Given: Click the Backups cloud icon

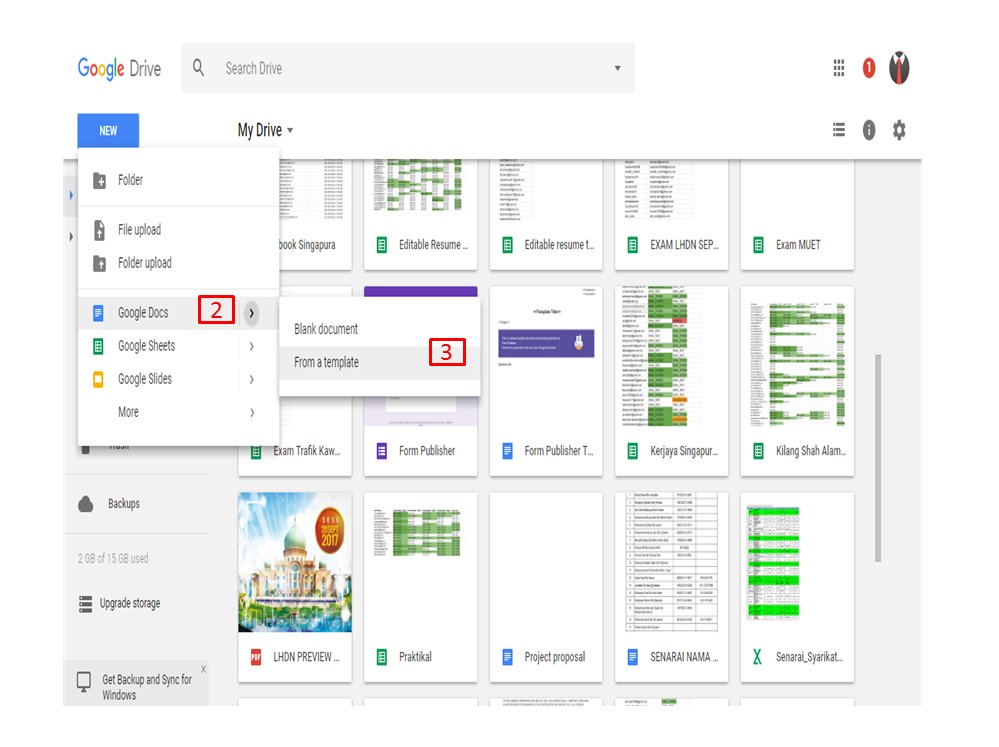Looking at the screenshot, I should click(85, 504).
